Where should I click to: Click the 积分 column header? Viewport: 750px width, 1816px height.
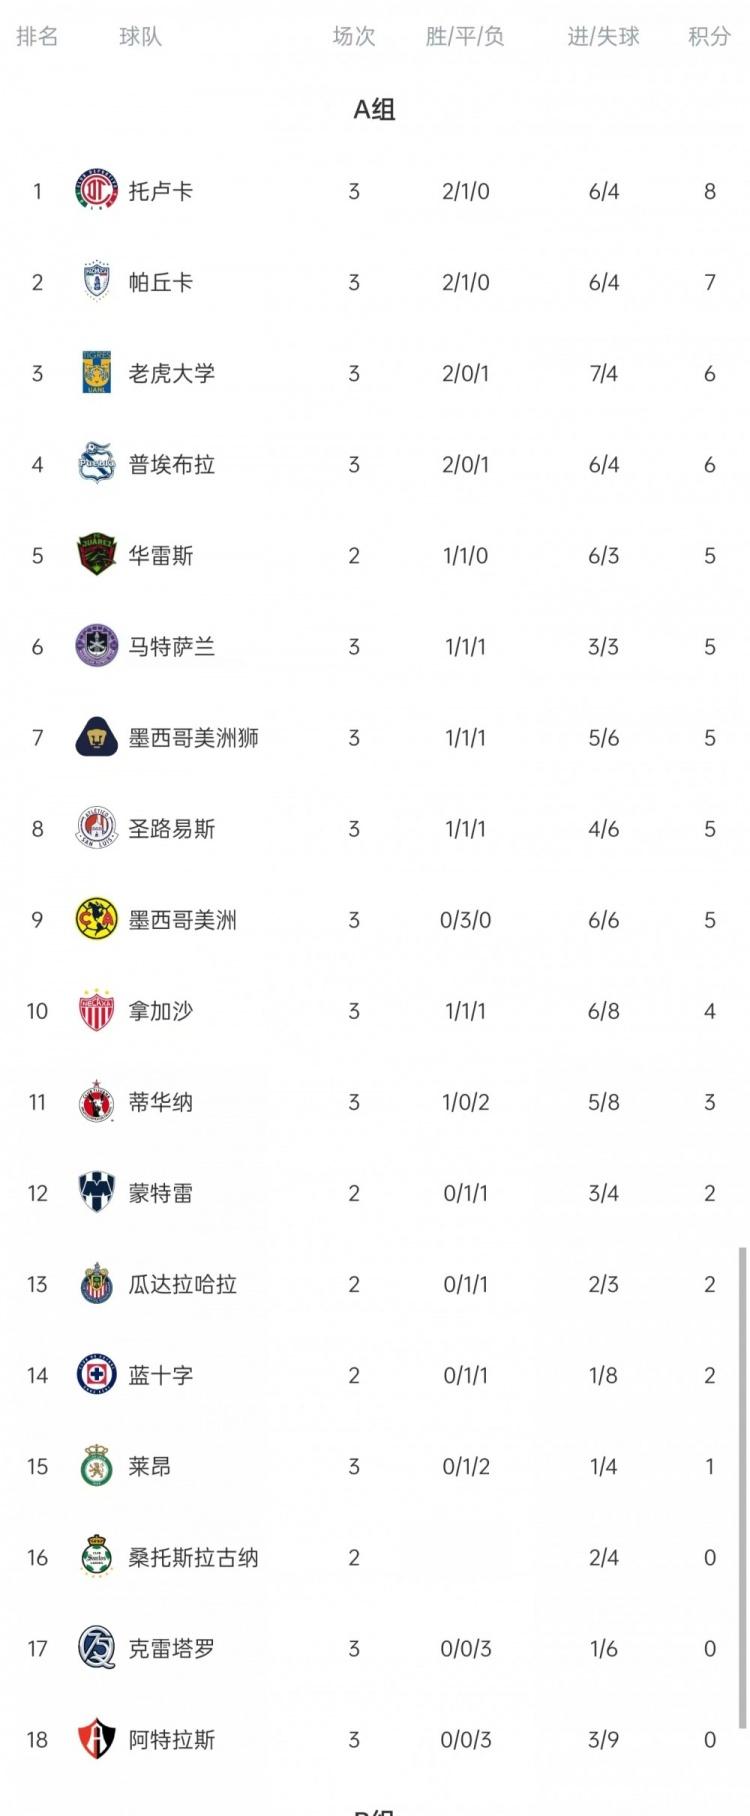point(709,37)
